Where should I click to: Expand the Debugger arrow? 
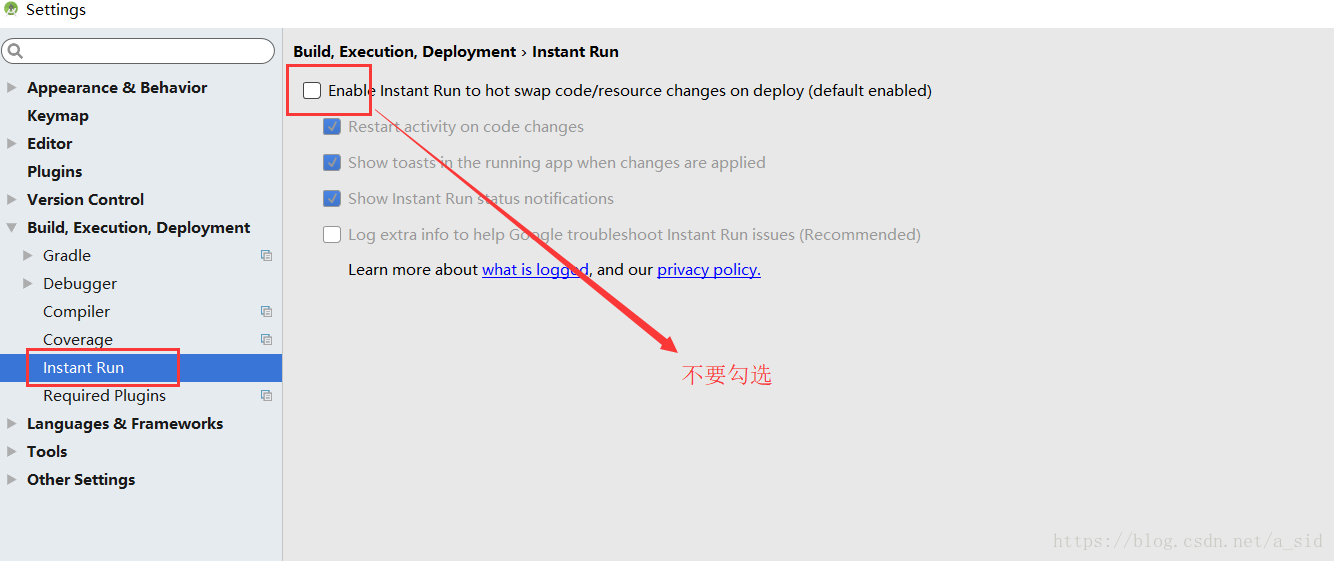28,284
